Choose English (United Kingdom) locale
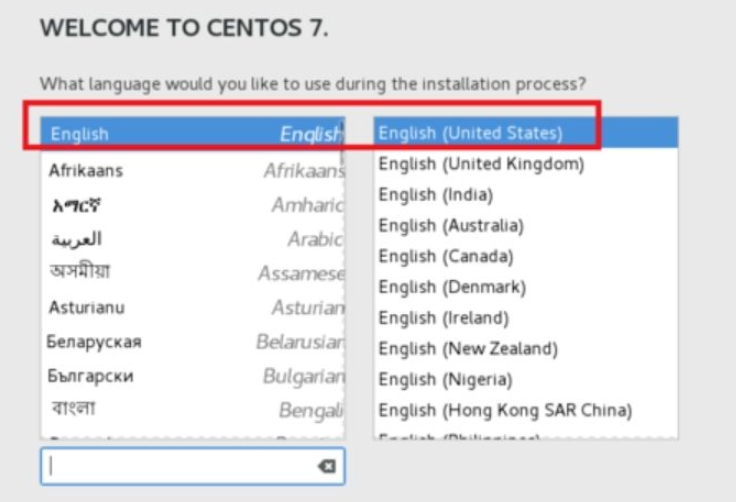736x502 pixels. click(x=481, y=163)
